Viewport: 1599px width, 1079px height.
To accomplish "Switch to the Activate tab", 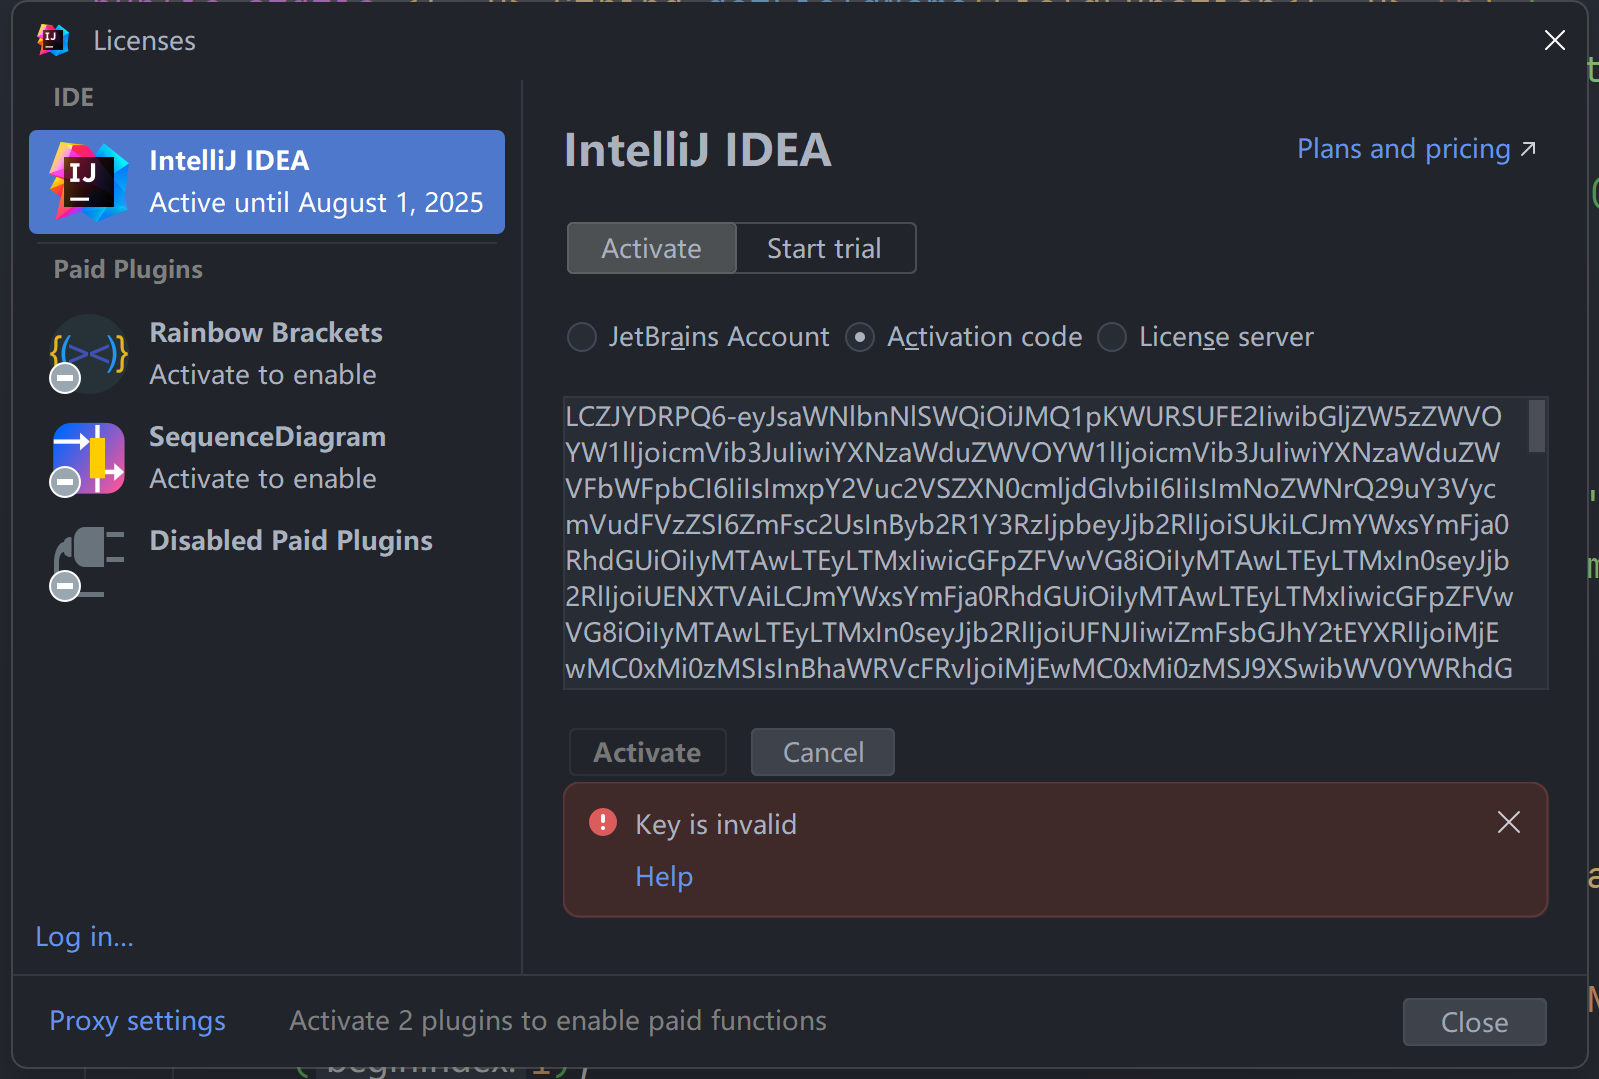I will (652, 248).
